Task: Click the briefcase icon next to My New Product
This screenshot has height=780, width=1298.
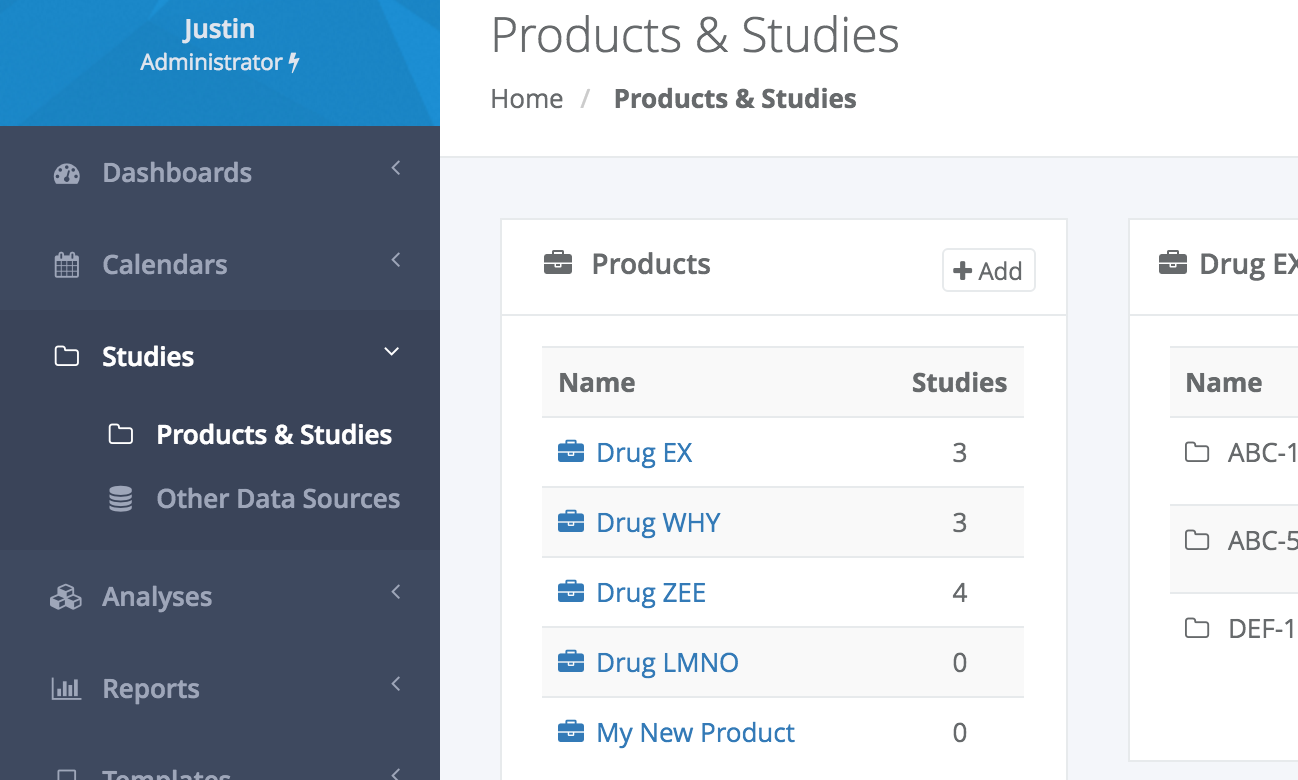Action: pyautogui.click(x=571, y=732)
